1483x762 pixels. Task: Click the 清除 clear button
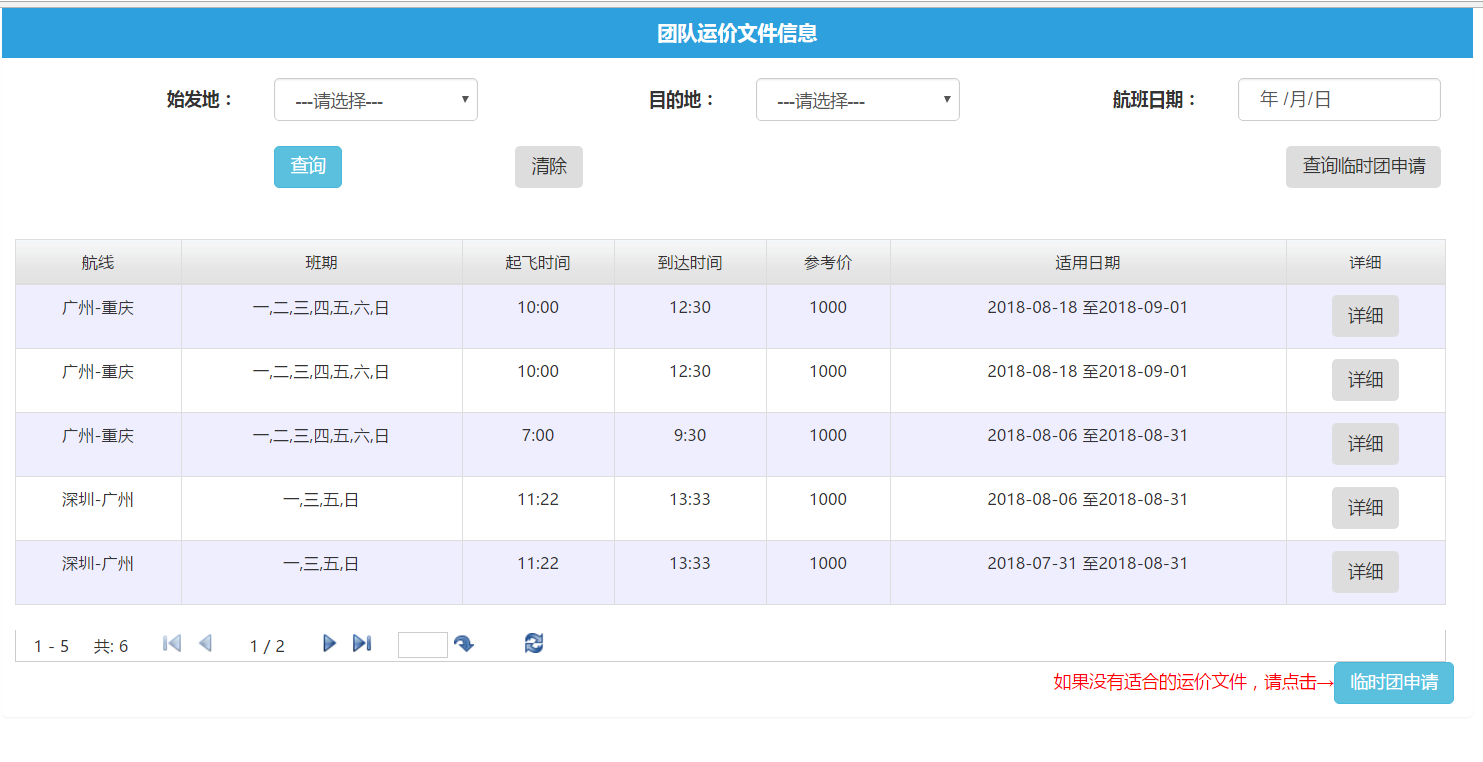click(x=549, y=167)
